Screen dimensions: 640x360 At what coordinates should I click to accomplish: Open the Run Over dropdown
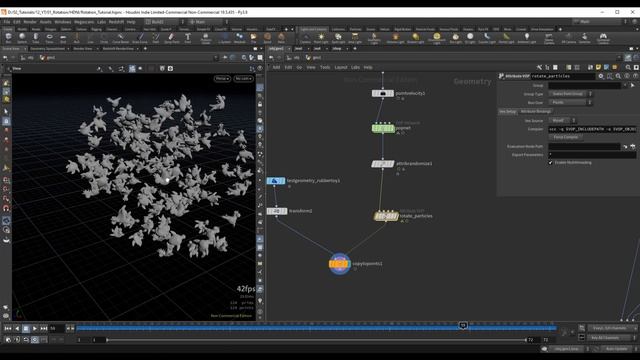[570, 102]
